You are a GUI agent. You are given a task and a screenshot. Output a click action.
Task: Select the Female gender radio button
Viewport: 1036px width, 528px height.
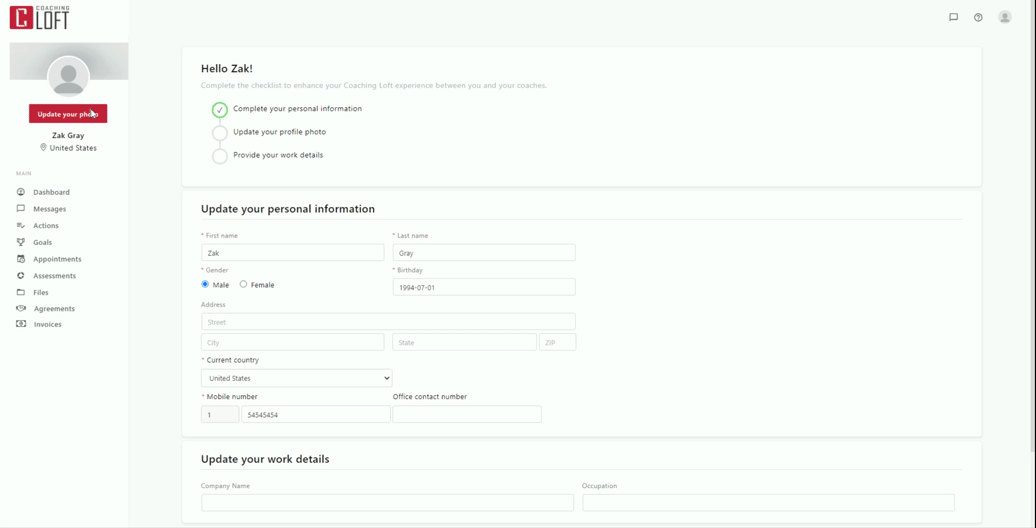tap(243, 284)
